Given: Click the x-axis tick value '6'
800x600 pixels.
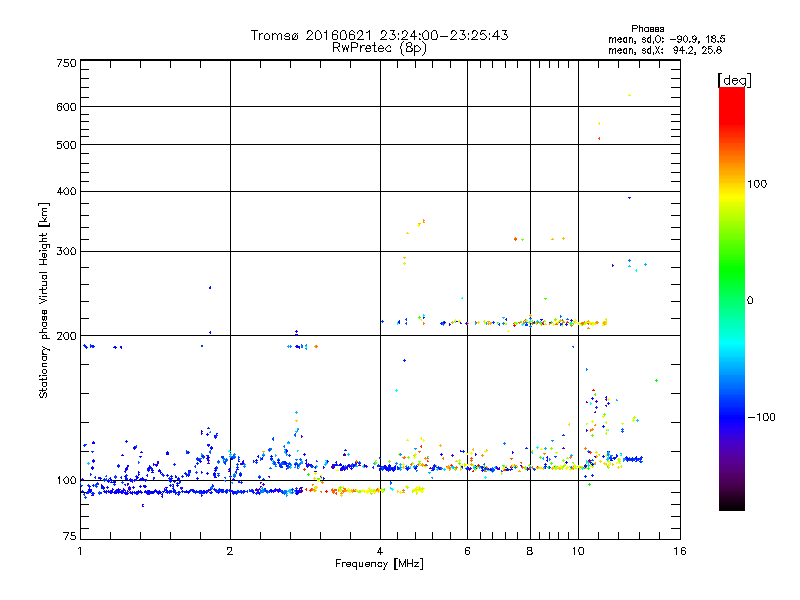Looking at the screenshot, I should 467,551.
